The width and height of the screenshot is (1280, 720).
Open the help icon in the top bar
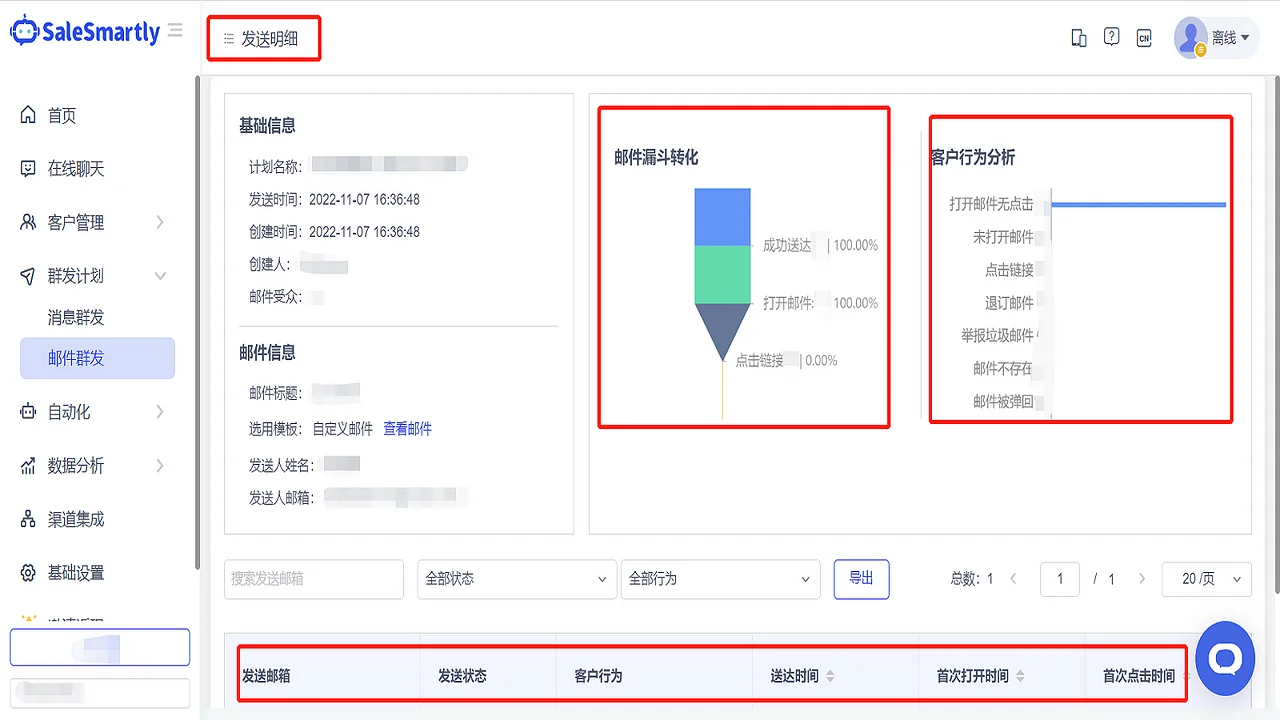1111,36
